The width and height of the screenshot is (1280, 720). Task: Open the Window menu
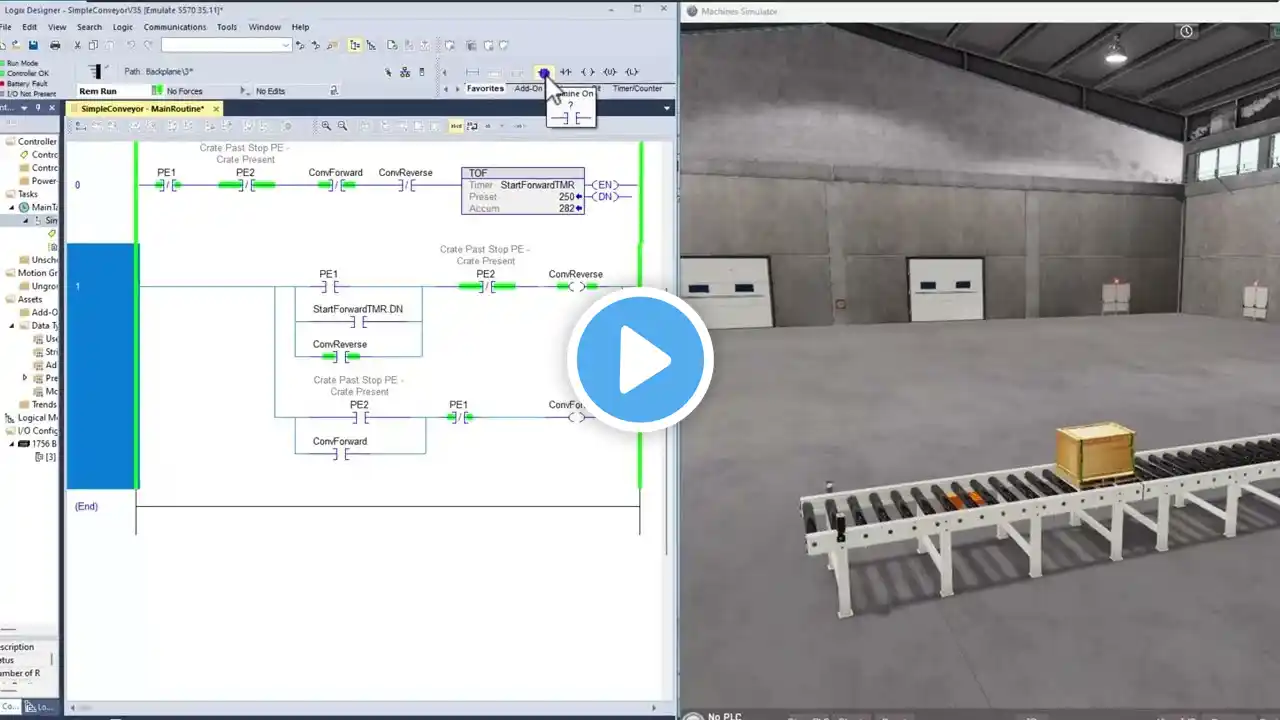pyautogui.click(x=264, y=27)
